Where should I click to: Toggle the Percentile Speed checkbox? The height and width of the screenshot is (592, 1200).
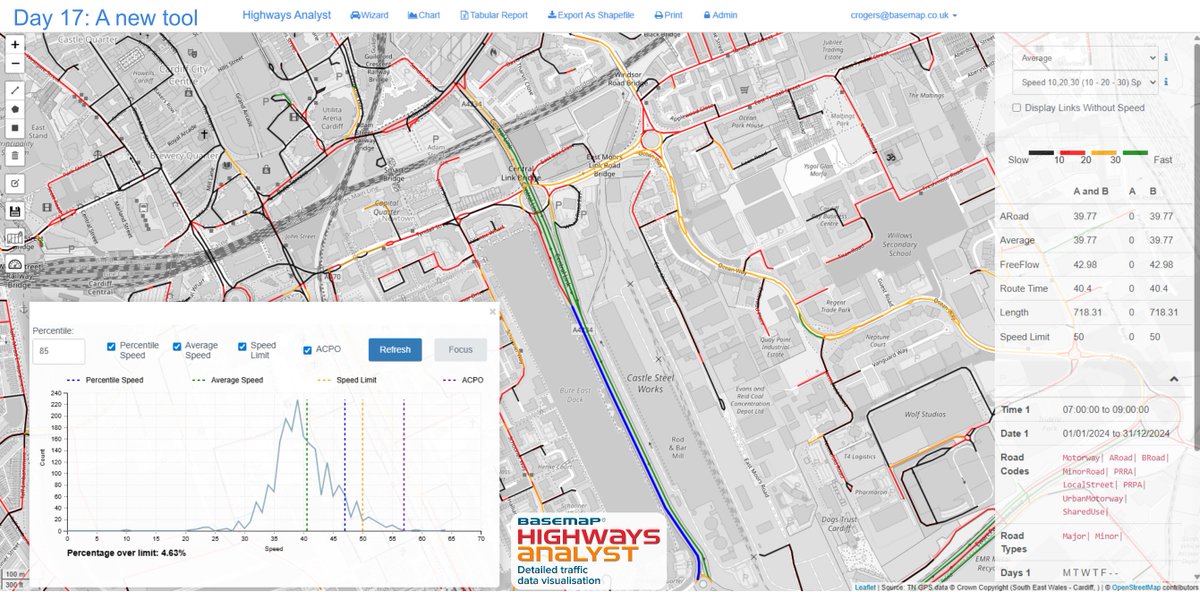[x=112, y=347]
